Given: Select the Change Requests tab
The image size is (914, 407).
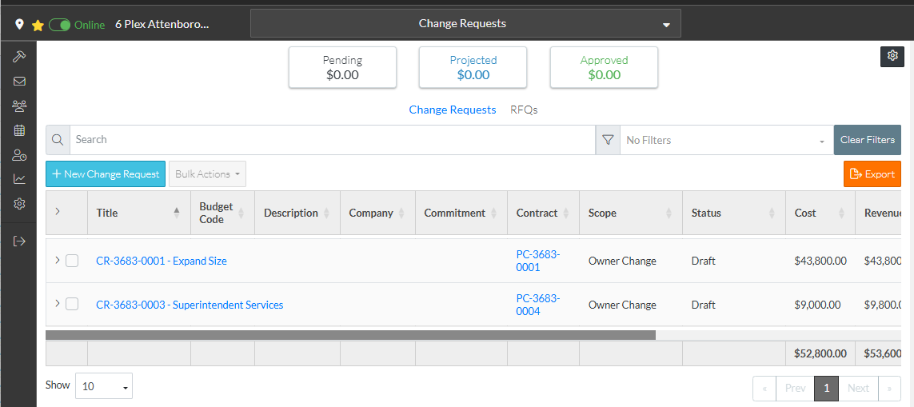Looking at the screenshot, I should (452, 110).
